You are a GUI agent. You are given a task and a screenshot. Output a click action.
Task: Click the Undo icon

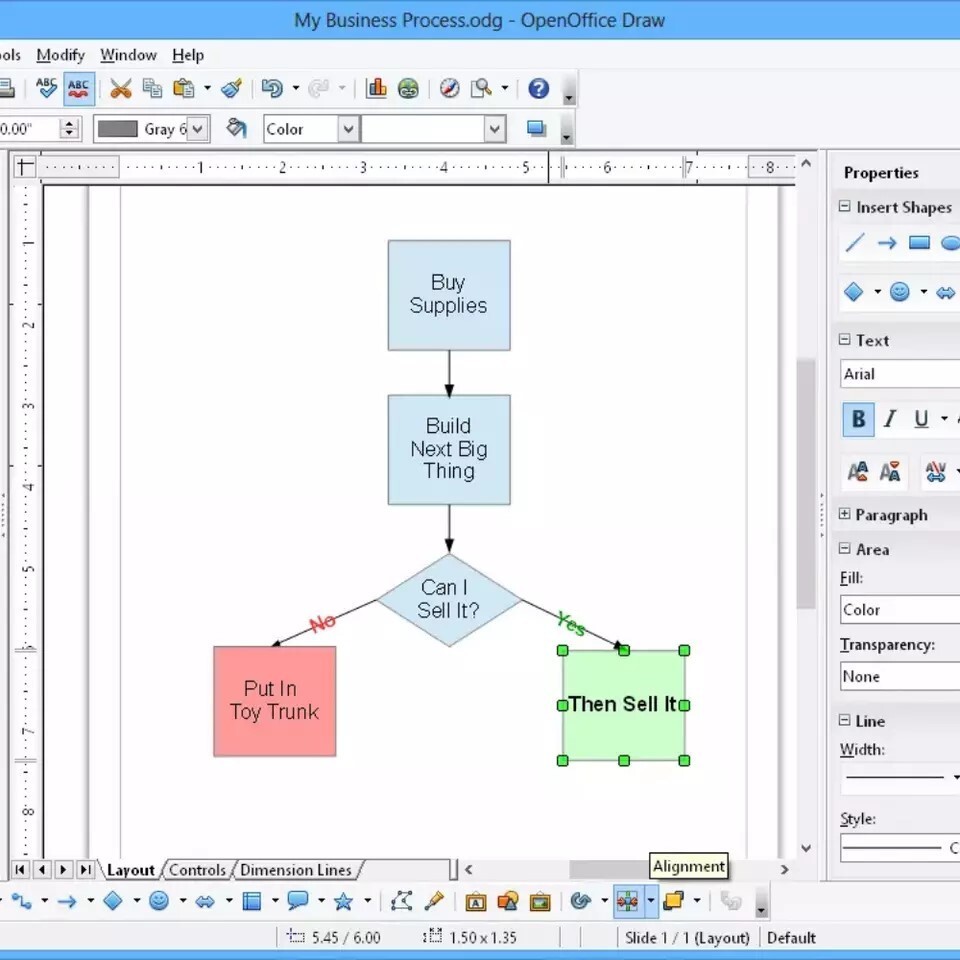point(272,88)
